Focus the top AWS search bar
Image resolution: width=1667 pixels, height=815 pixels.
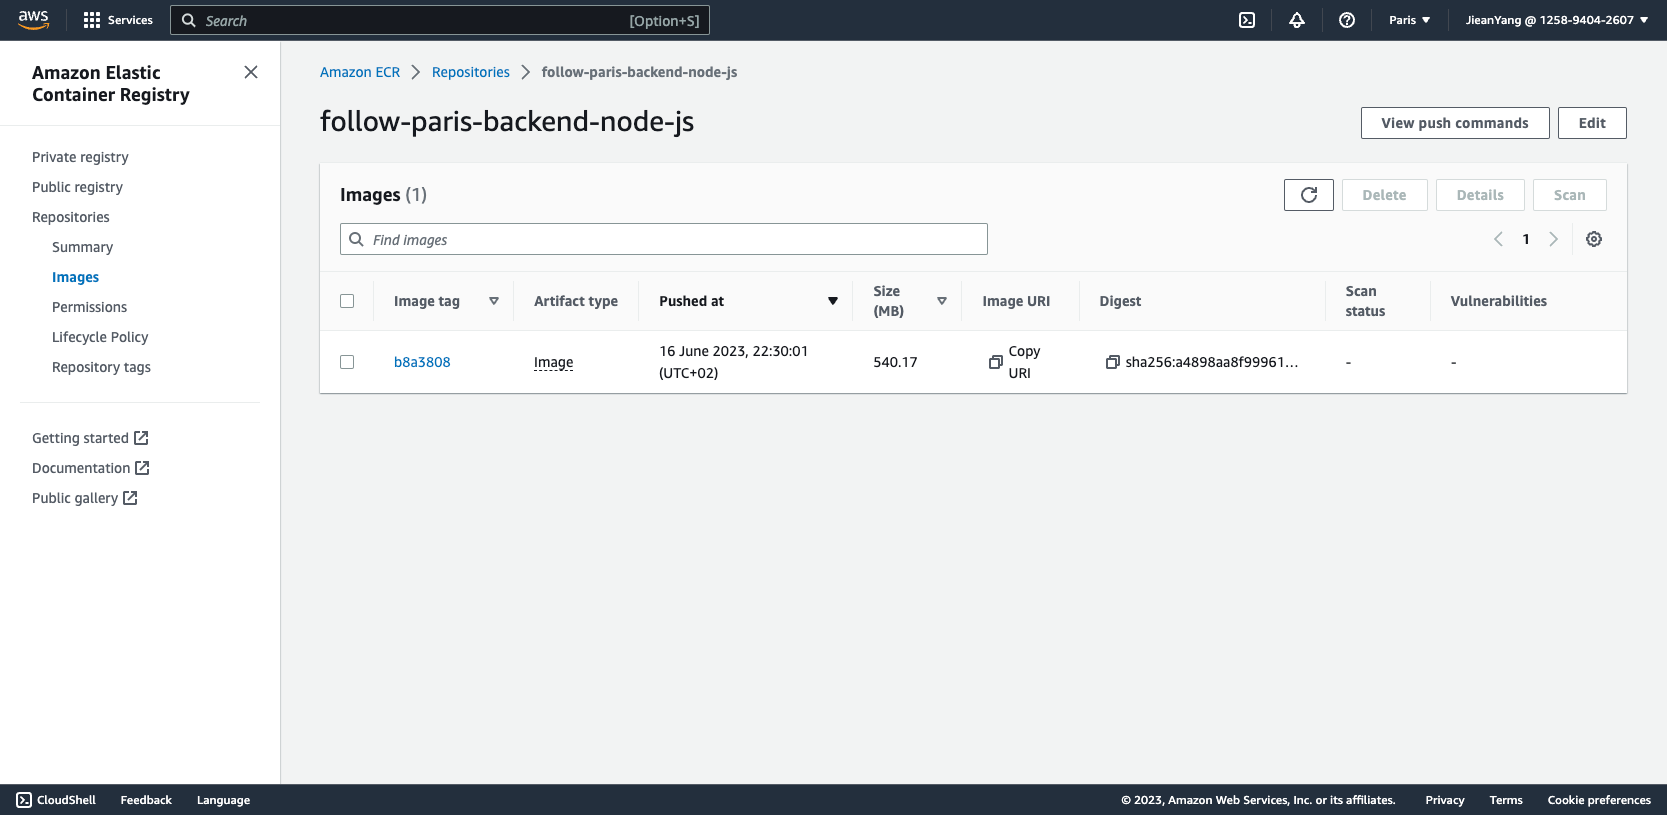[440, 20]
